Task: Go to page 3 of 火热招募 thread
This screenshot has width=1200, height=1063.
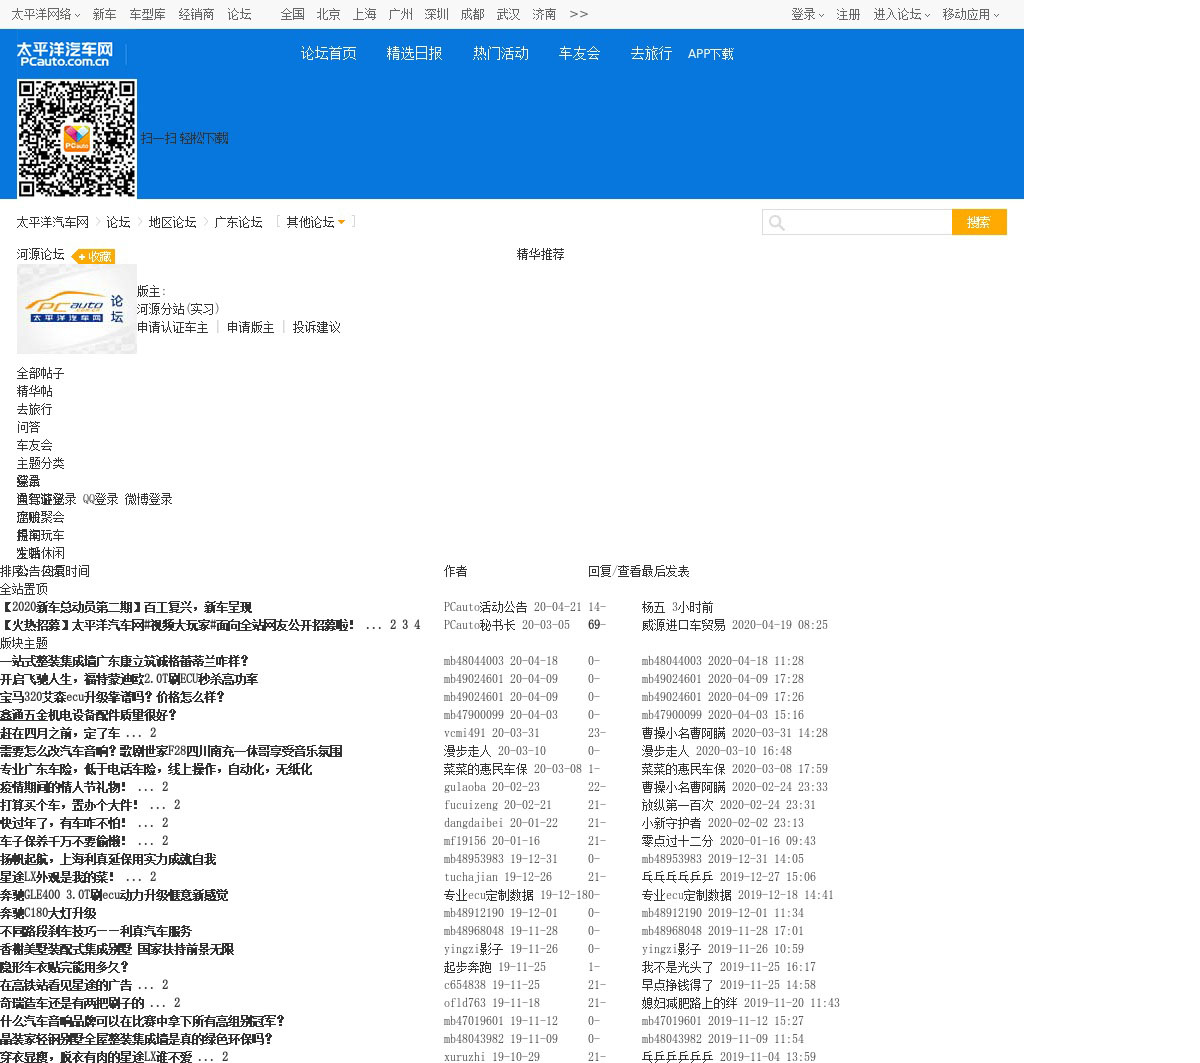Action: click(405, 625)
